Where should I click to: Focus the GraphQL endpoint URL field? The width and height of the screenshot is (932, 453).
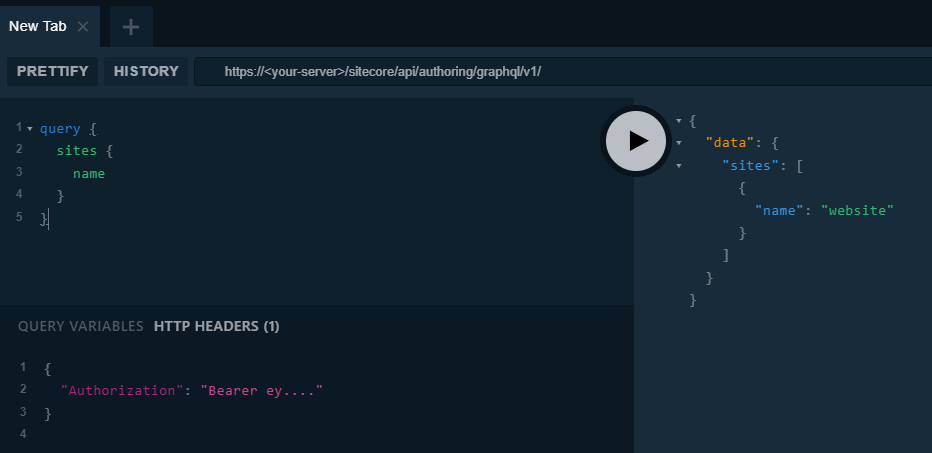tap(562, 72)
